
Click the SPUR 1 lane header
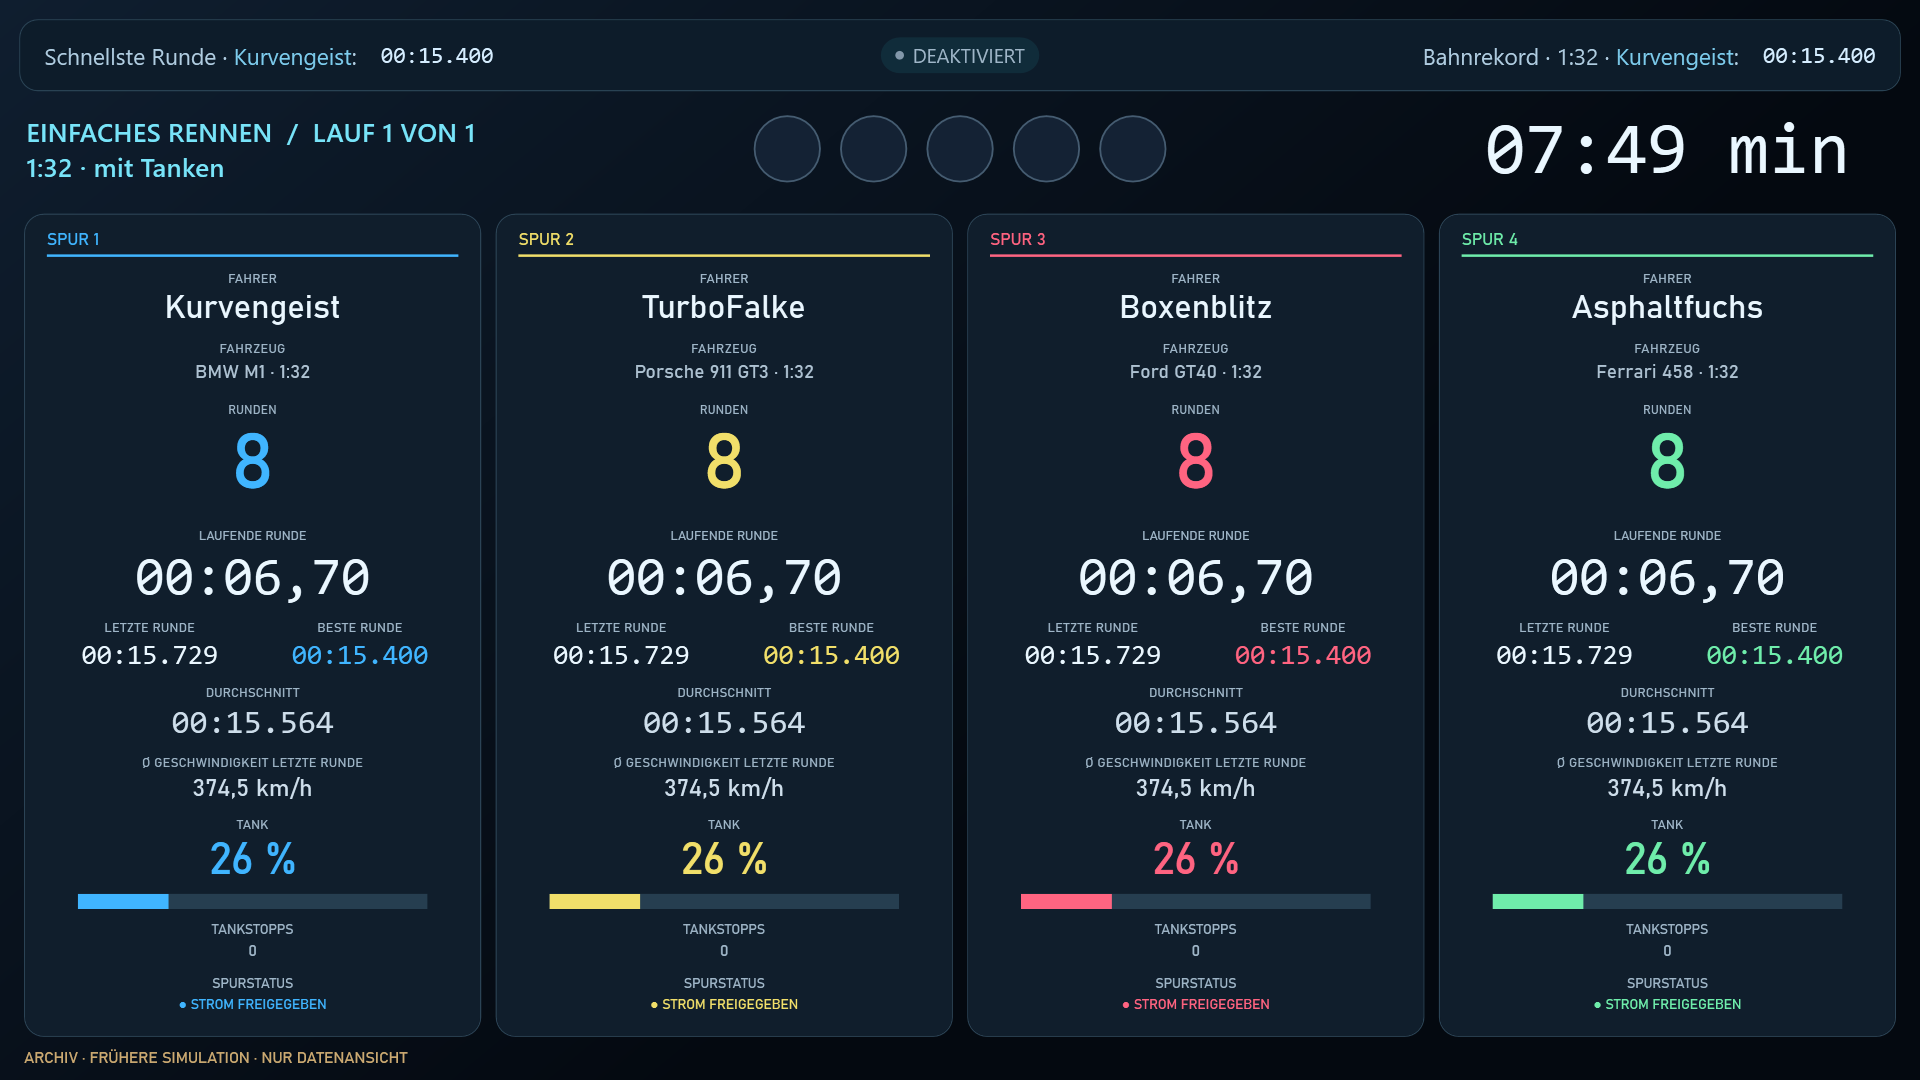[73, 239]
